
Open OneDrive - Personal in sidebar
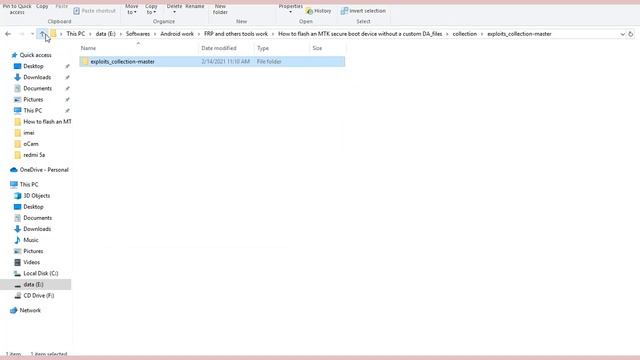(44, 170)
